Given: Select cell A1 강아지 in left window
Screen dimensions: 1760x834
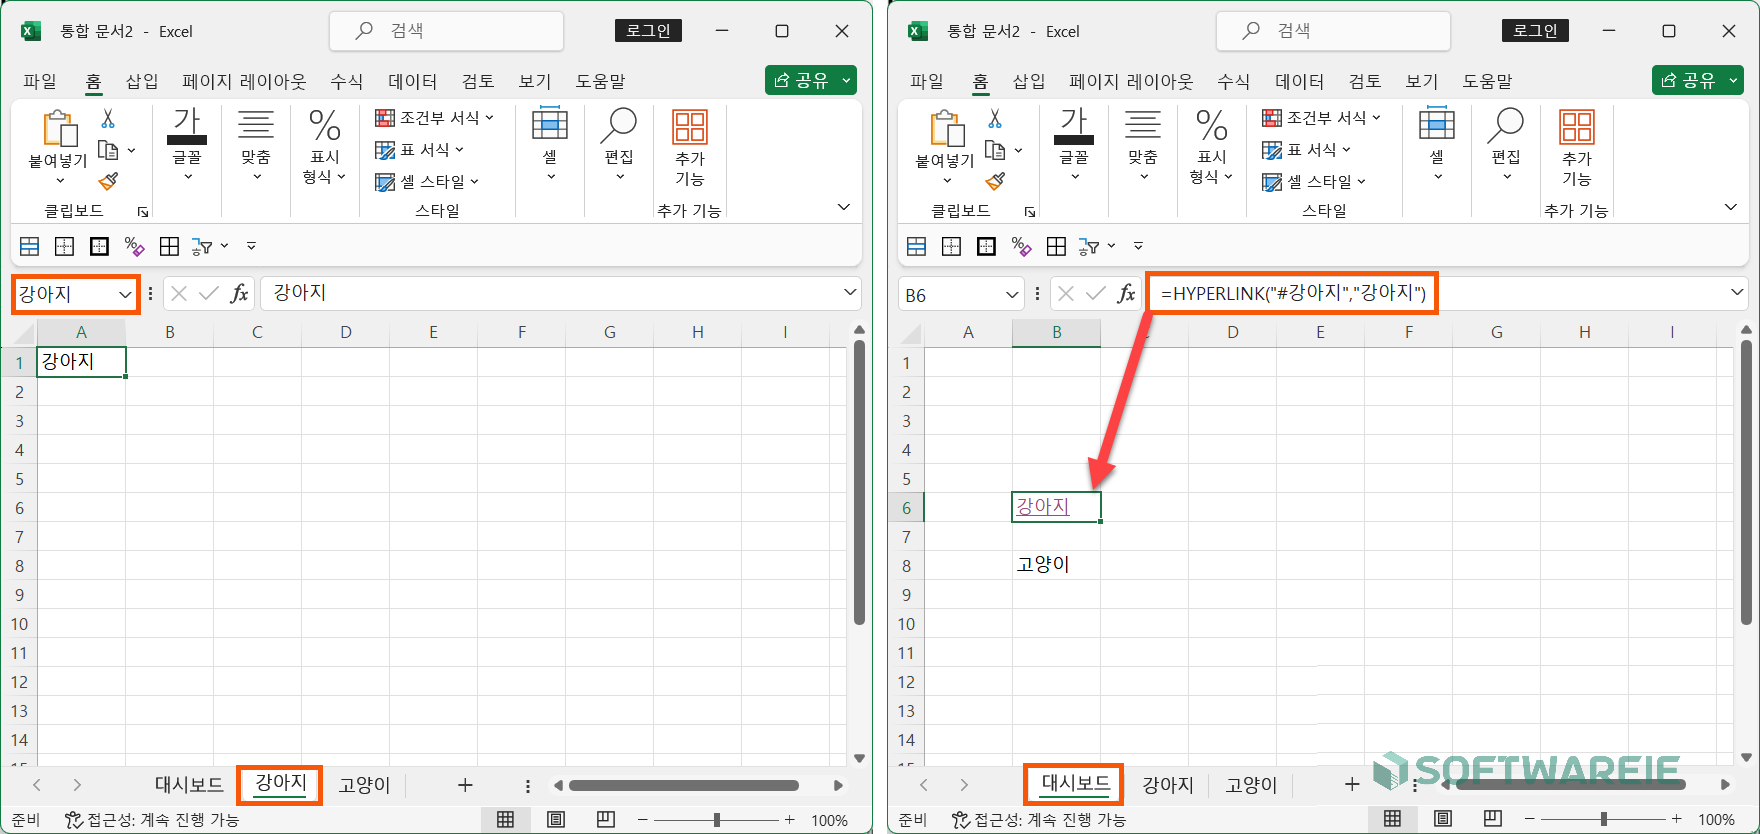Looking at the screenshot, I should coord(81,362).
